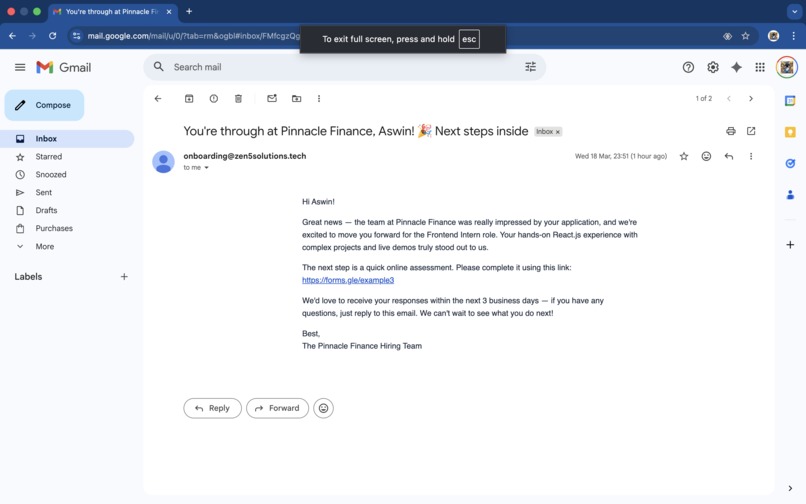Archive this email
The image size is (806, 504).
point(189,98)
